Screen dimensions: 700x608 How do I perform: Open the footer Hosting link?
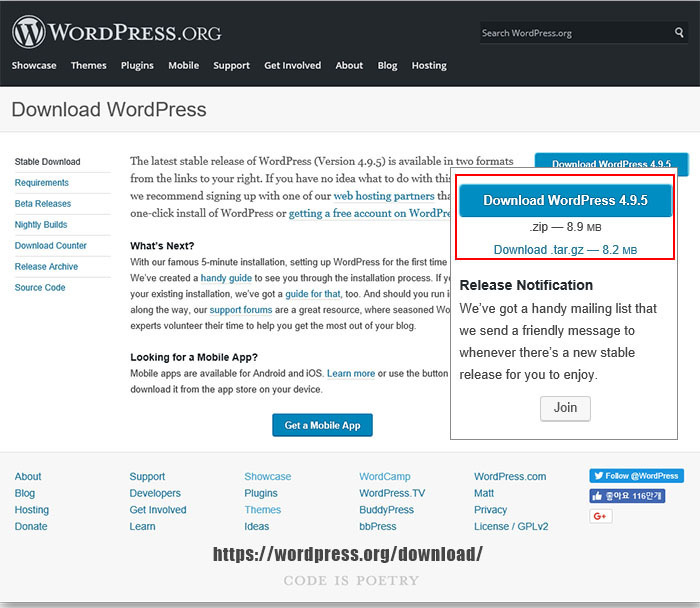tap(32, 510)
